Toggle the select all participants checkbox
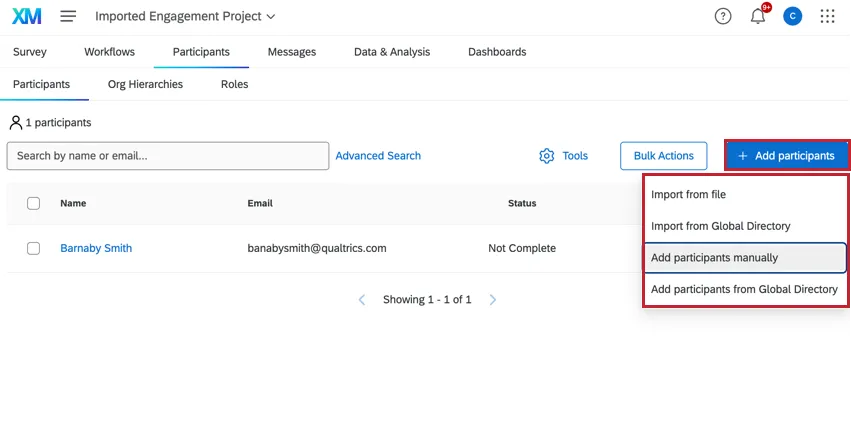This screenshot has width=851, height=425. [x=33, y=203]
